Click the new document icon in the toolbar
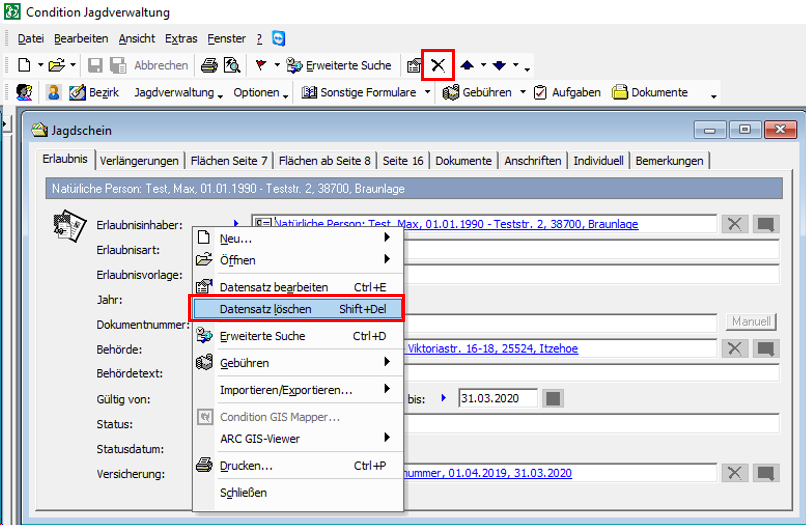This screenshot has width=806, height=525. coord(24,66)
